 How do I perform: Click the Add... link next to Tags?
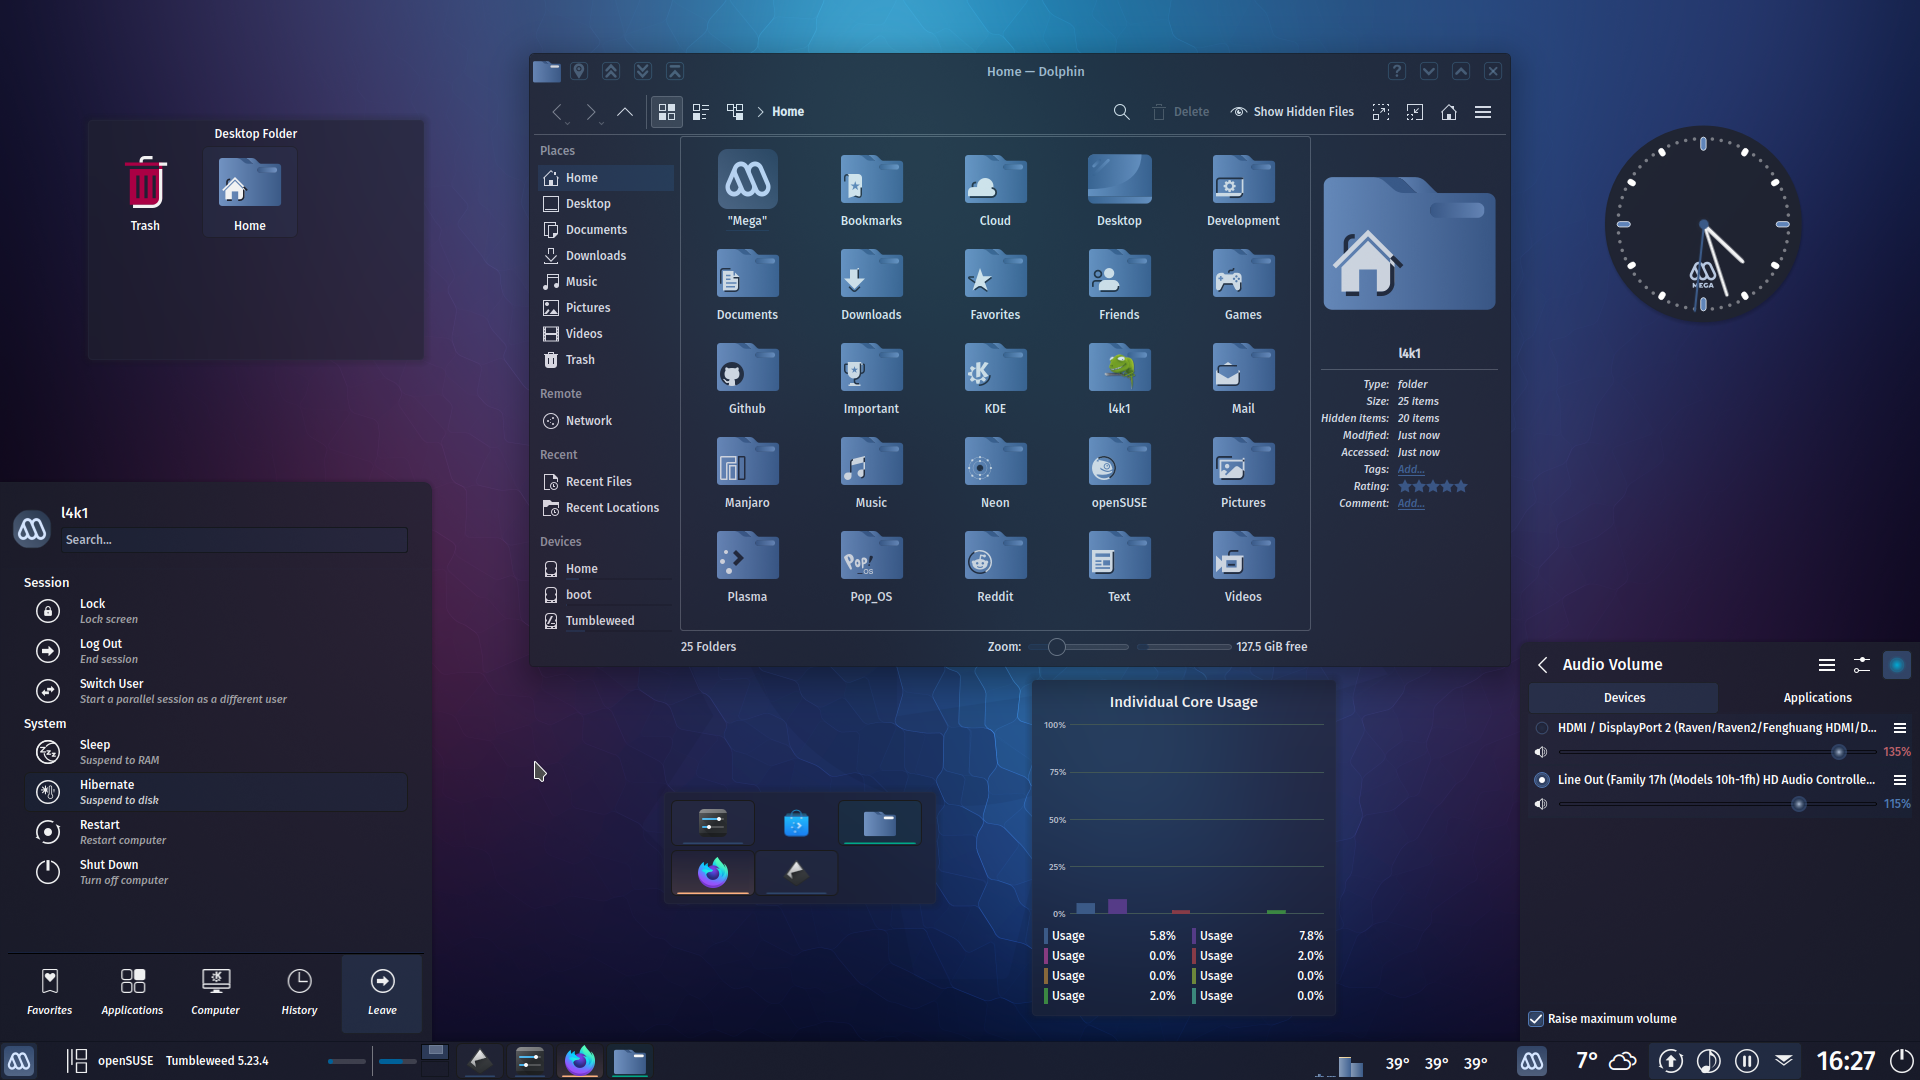tap(1410, 469)
